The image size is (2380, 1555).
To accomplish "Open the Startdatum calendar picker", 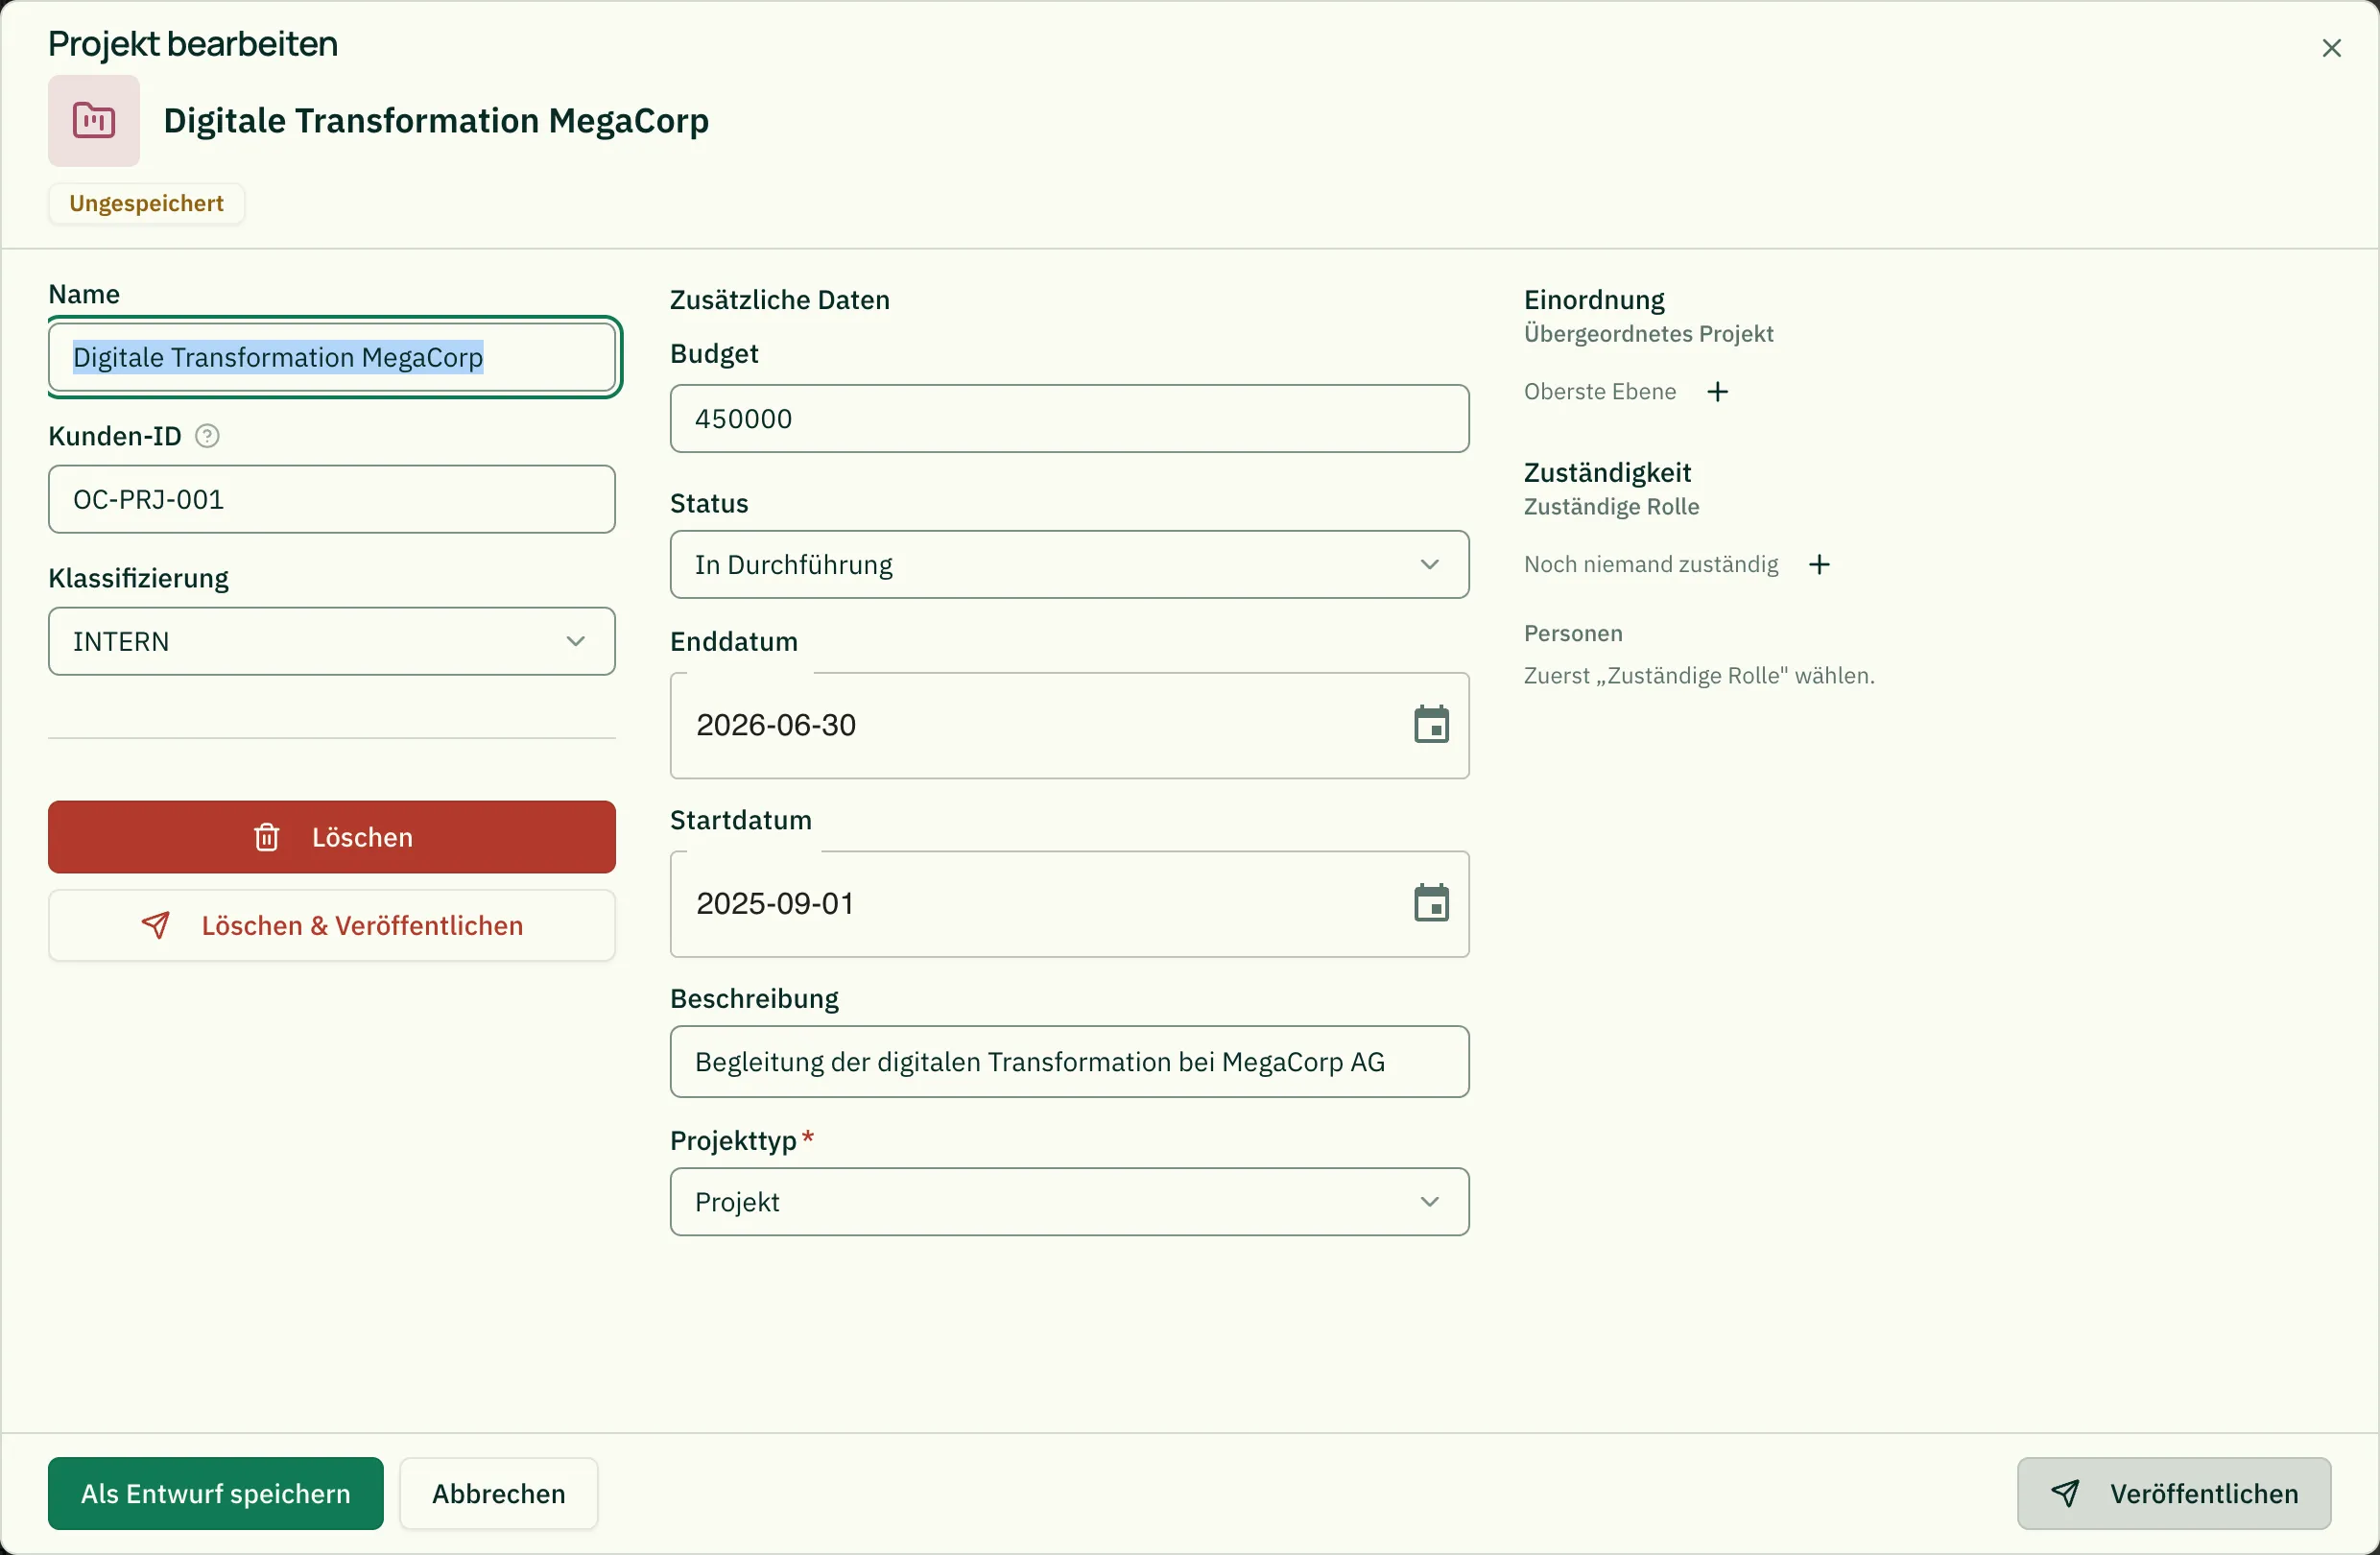I will [x=1431, y=904].
